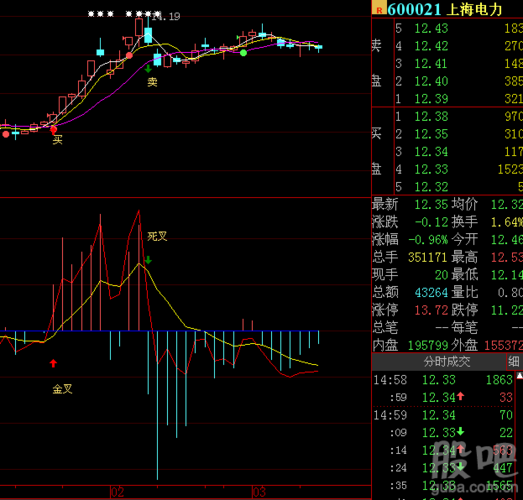
Task: Click the 金叉 label in the MACD panel
Action: [x=62, y=389]
